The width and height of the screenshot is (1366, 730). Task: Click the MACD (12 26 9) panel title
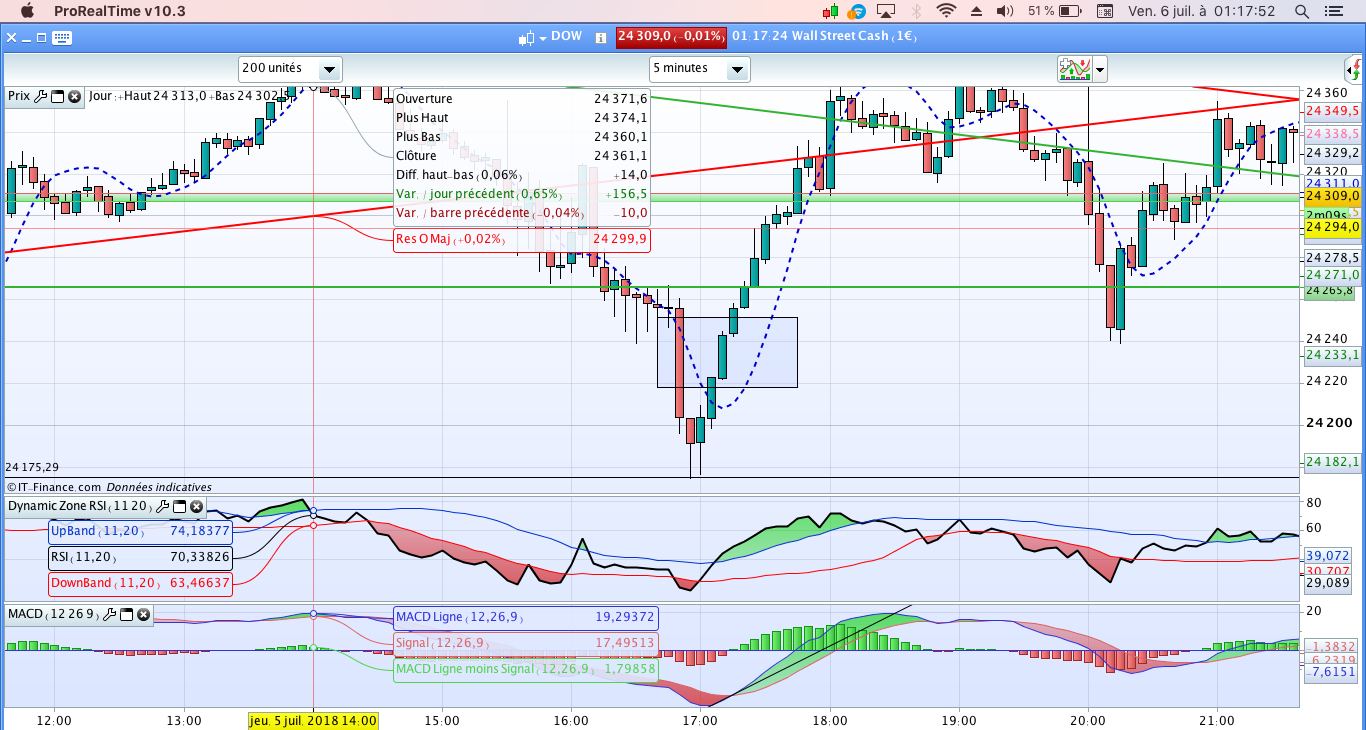[x=53, y=613]
